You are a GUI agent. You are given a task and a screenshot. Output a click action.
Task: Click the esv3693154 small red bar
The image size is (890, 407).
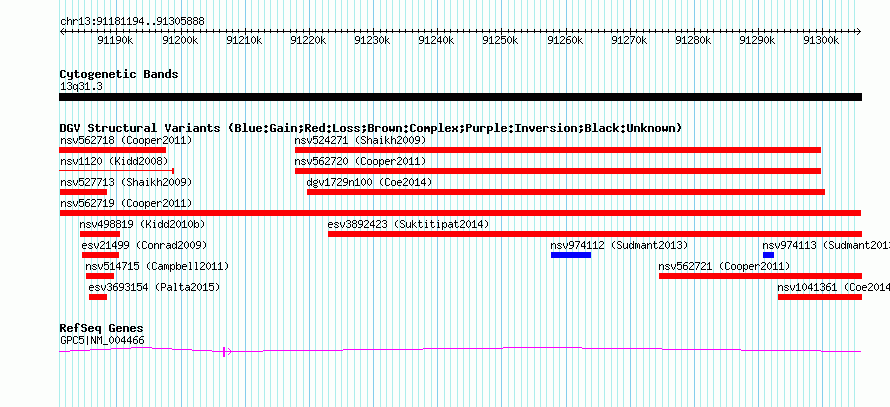point(98,297)
